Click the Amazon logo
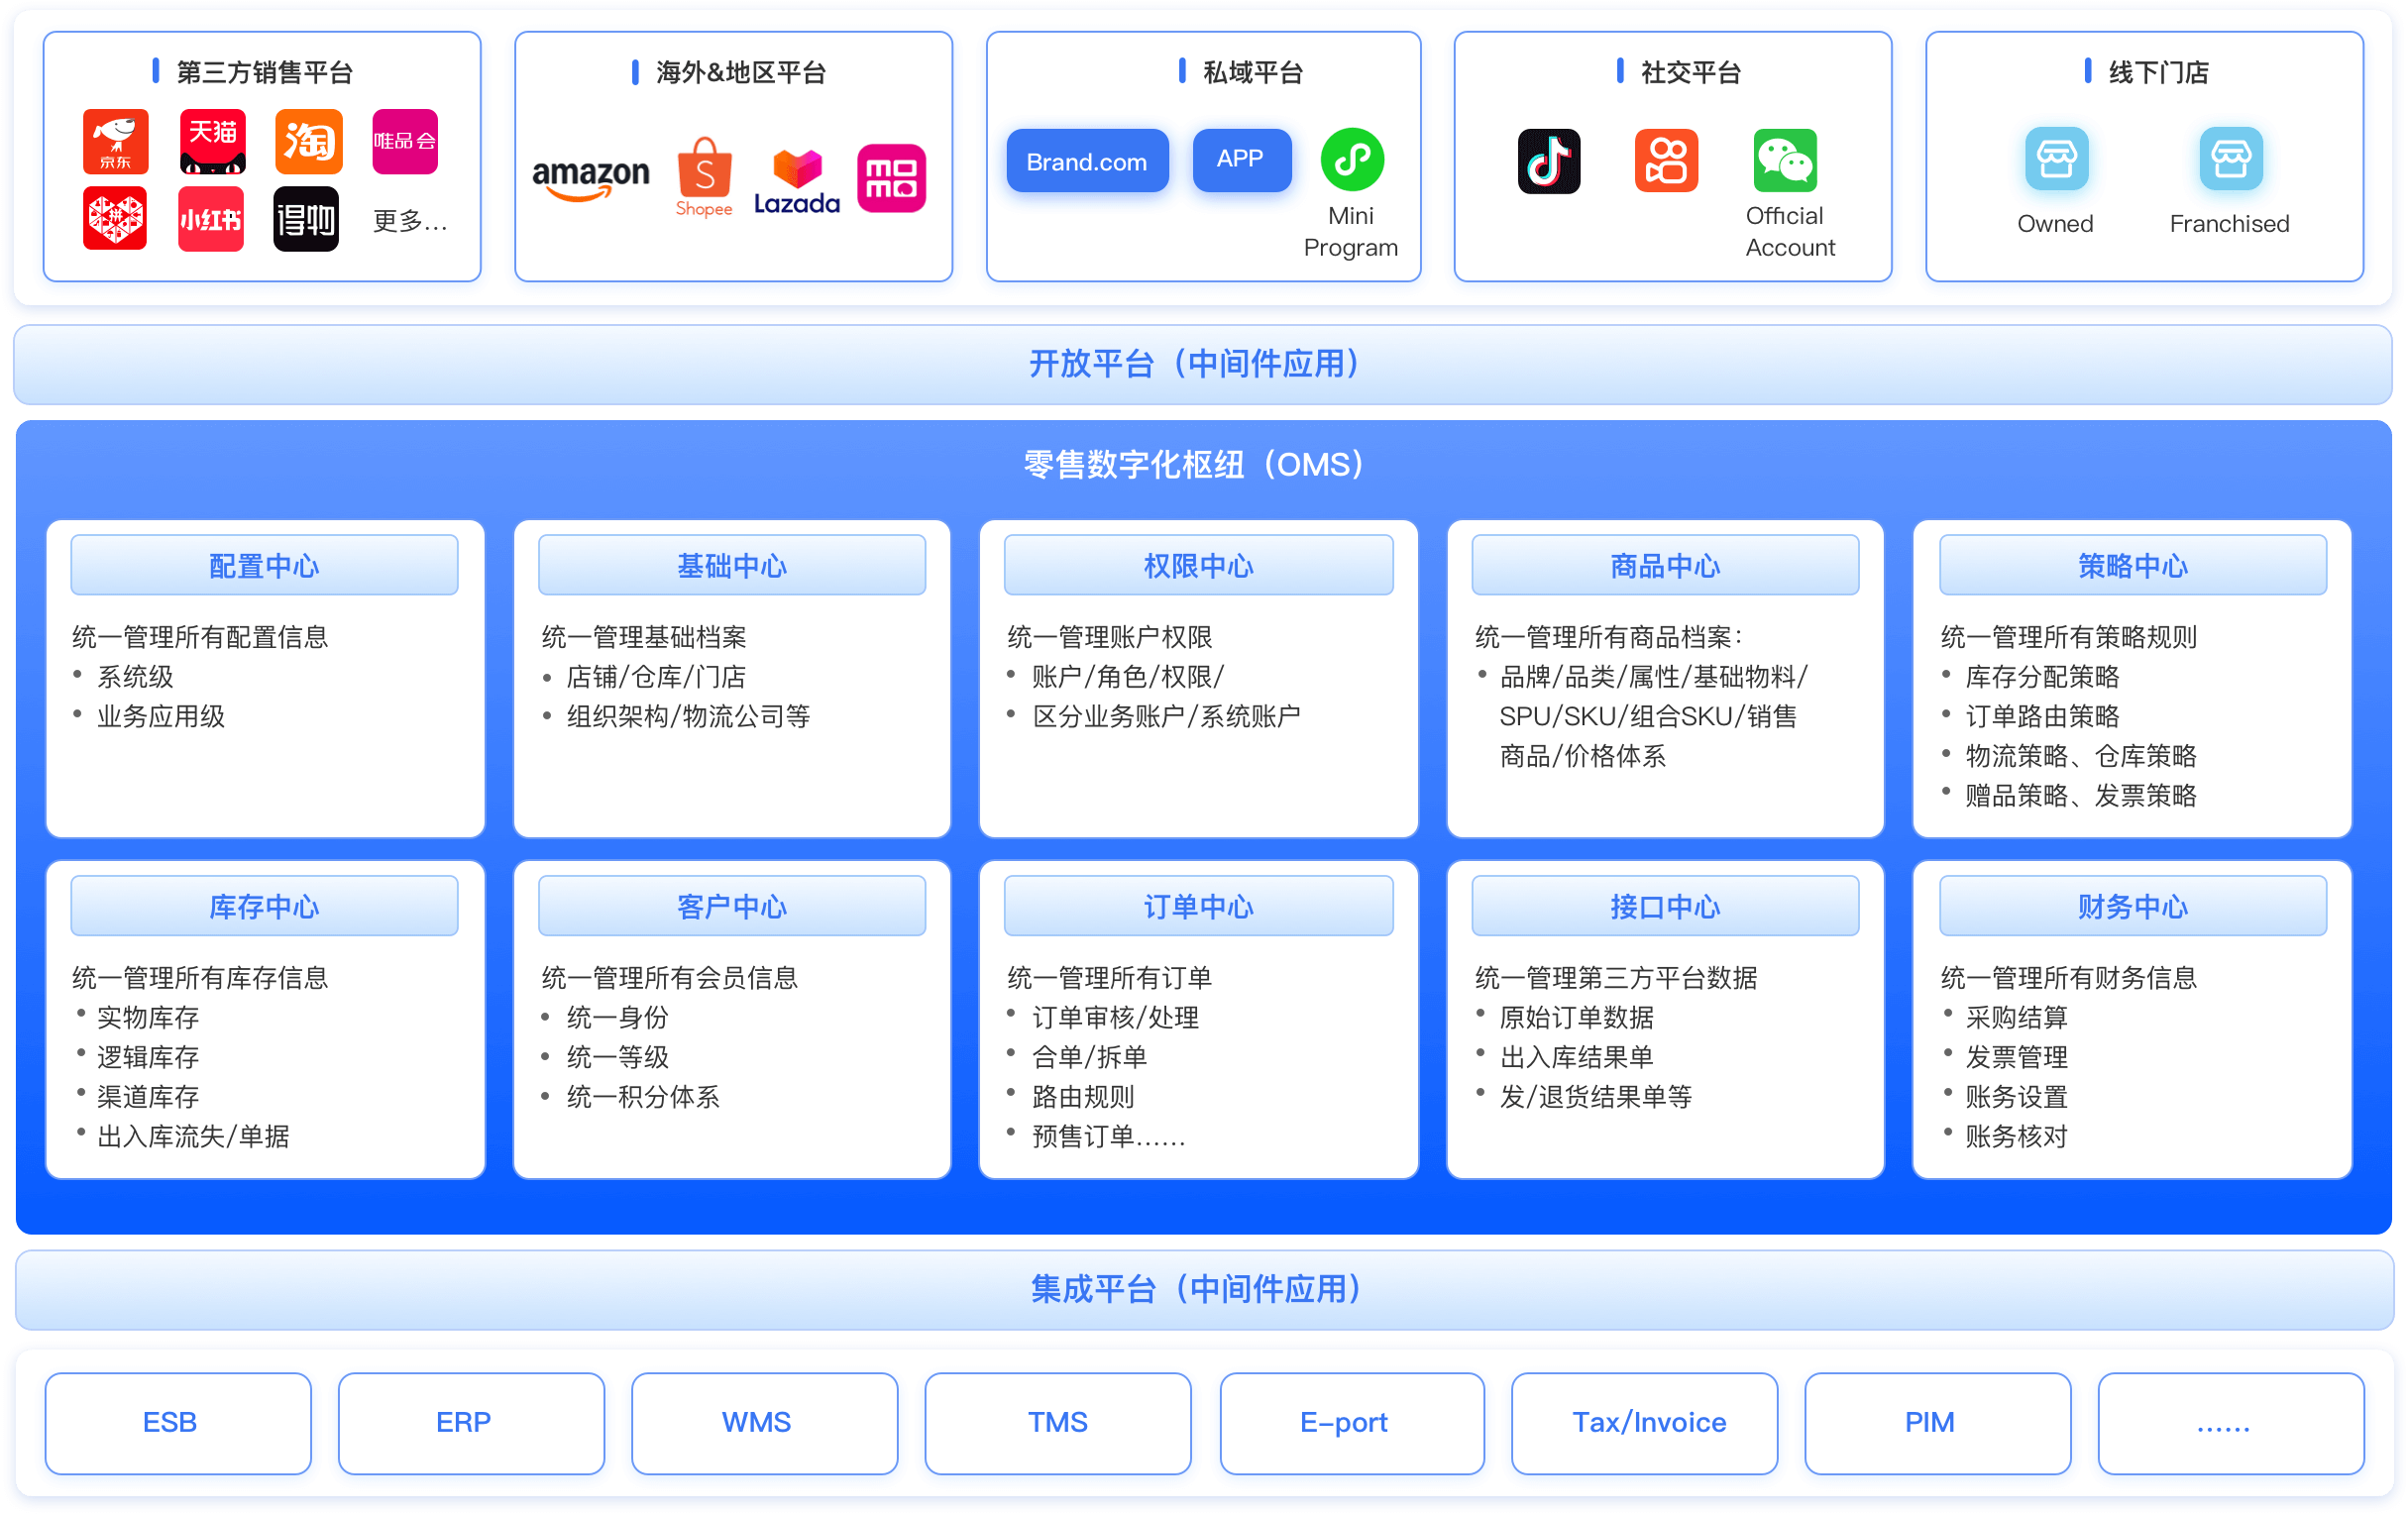 [x=590, y=178]
